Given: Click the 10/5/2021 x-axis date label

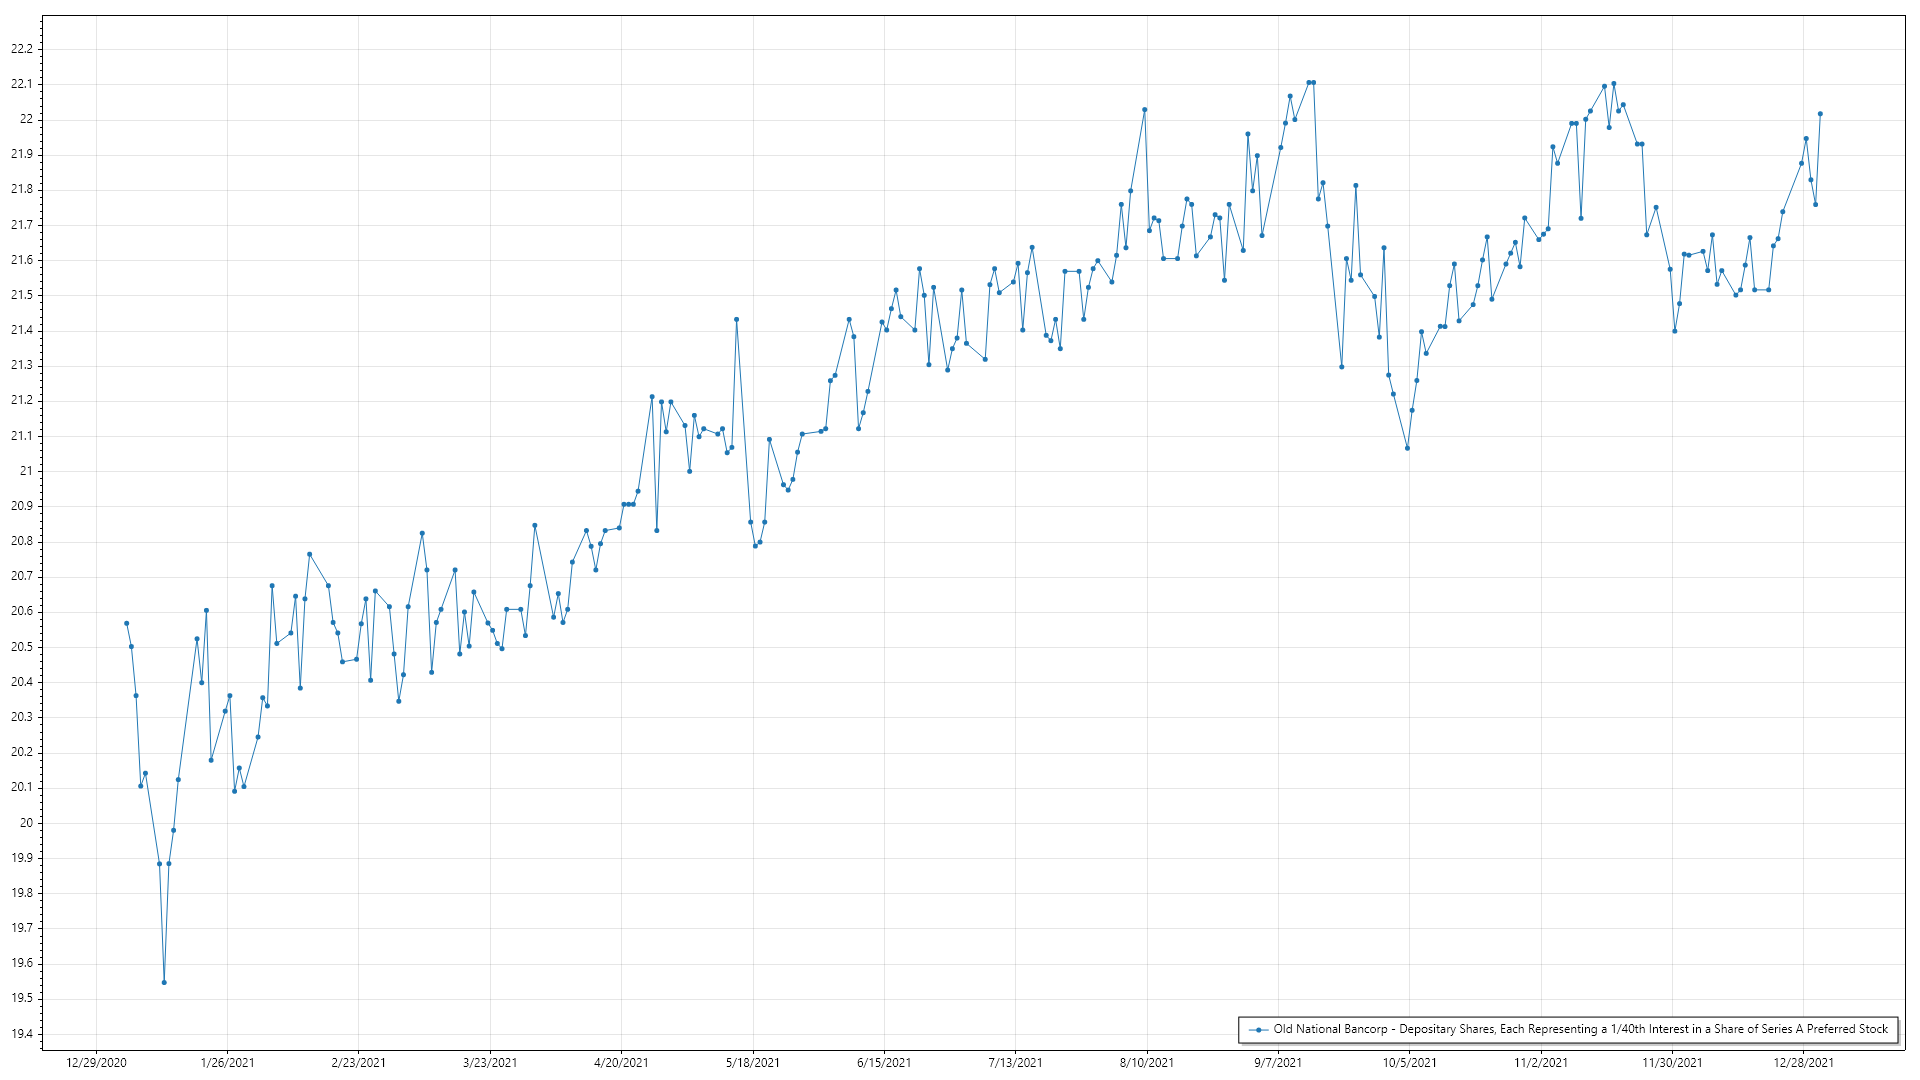Looking at the screenshot, I should (x=1409, y=1062).
